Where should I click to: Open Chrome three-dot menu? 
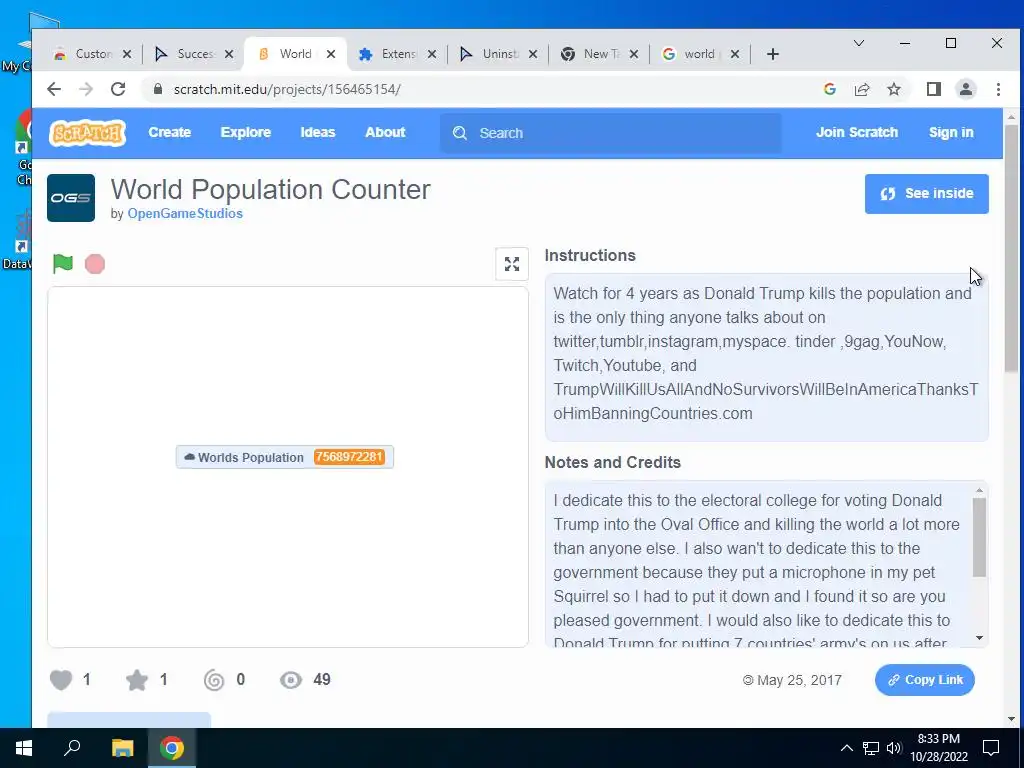click(999, 89)
